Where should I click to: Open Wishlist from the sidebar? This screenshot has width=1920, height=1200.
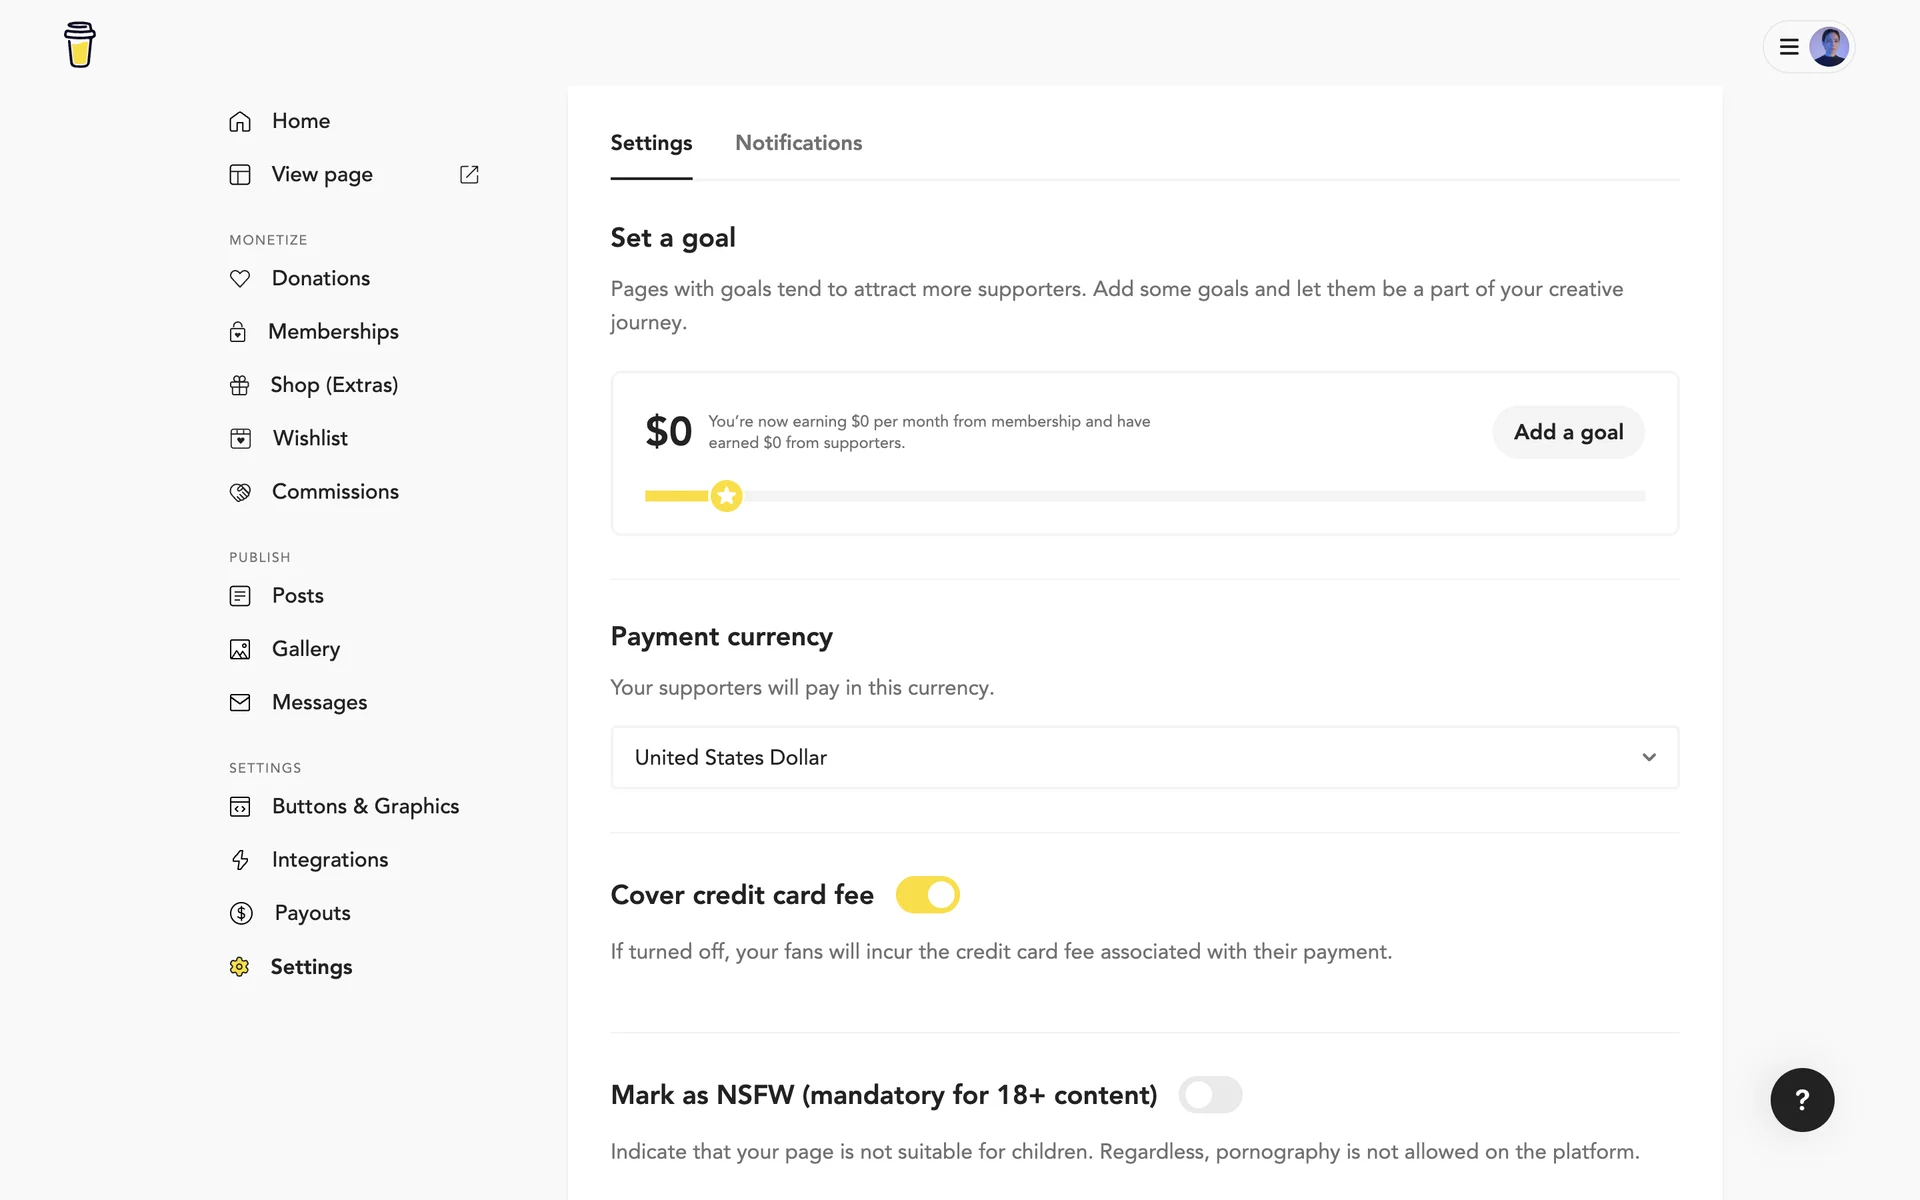tap(310, 439)
